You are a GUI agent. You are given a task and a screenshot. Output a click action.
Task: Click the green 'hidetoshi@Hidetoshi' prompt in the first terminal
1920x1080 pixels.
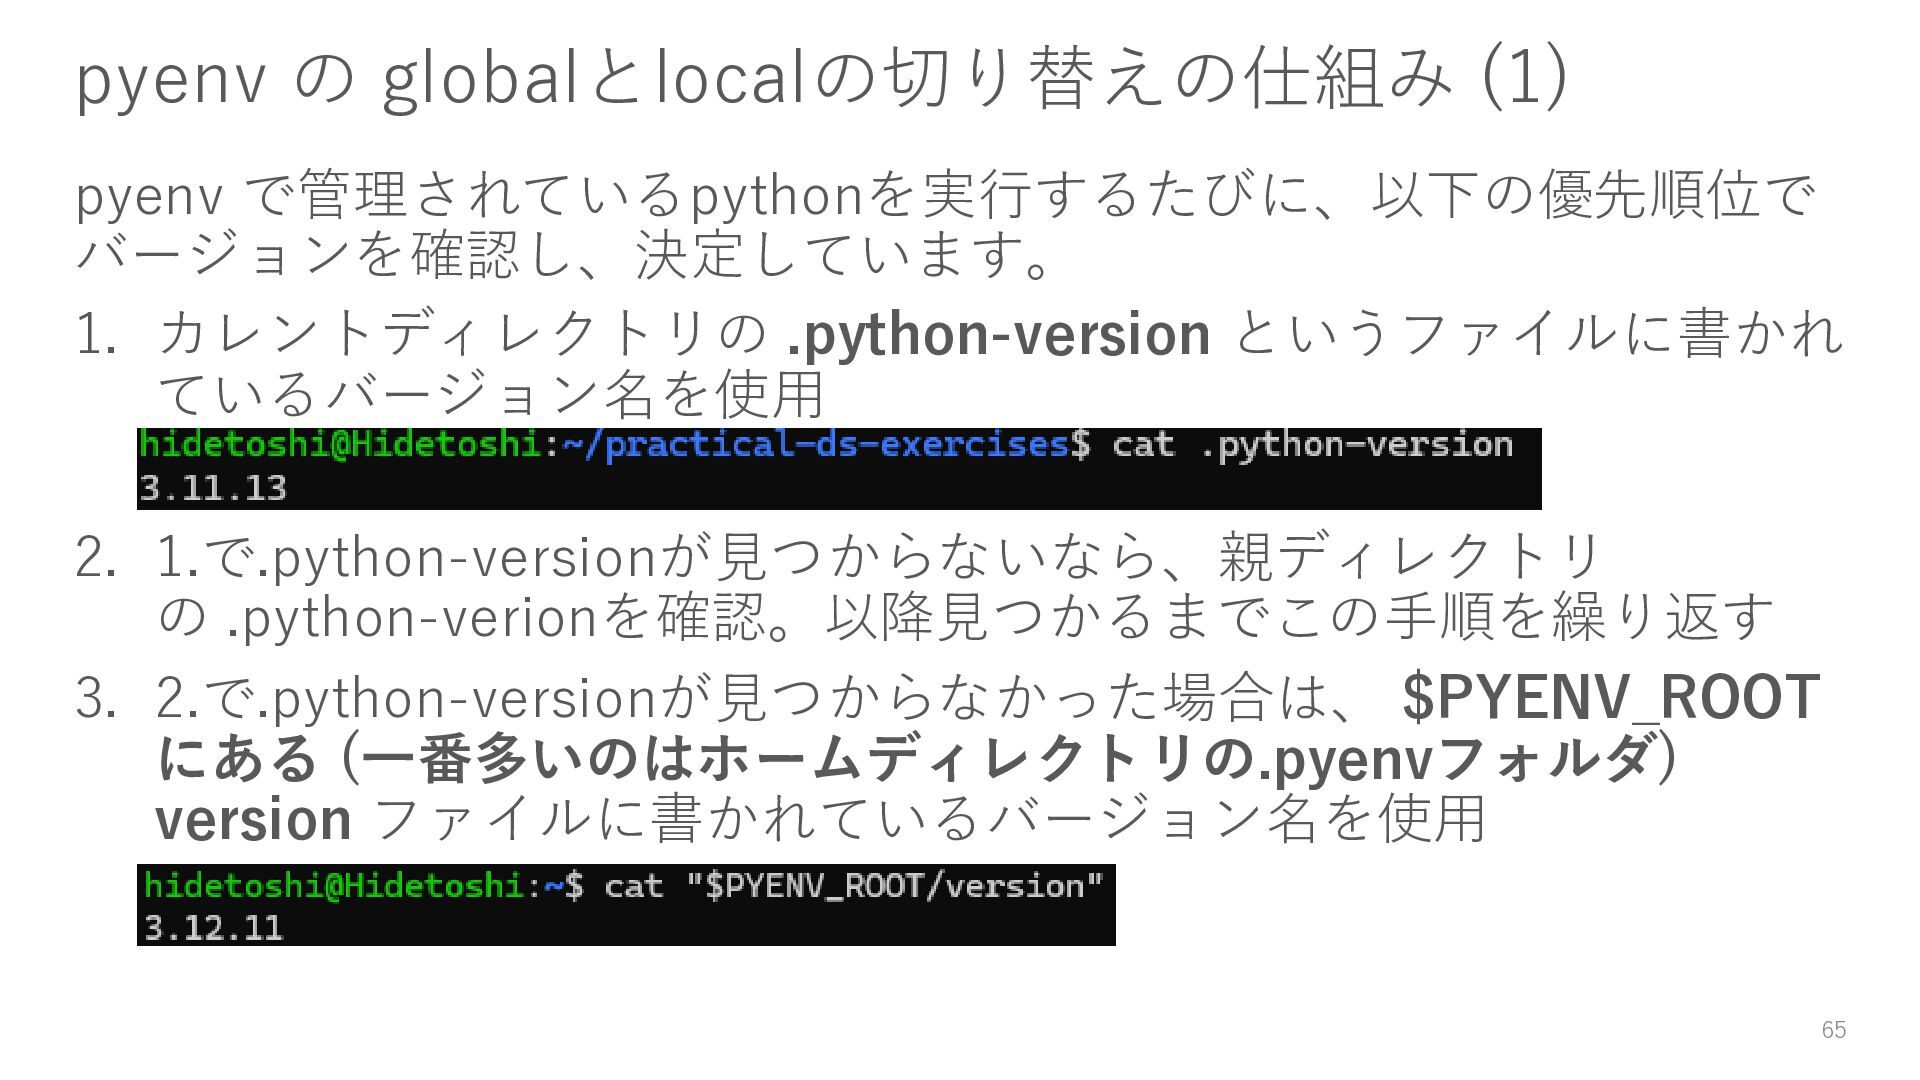(x=340, y=445)
